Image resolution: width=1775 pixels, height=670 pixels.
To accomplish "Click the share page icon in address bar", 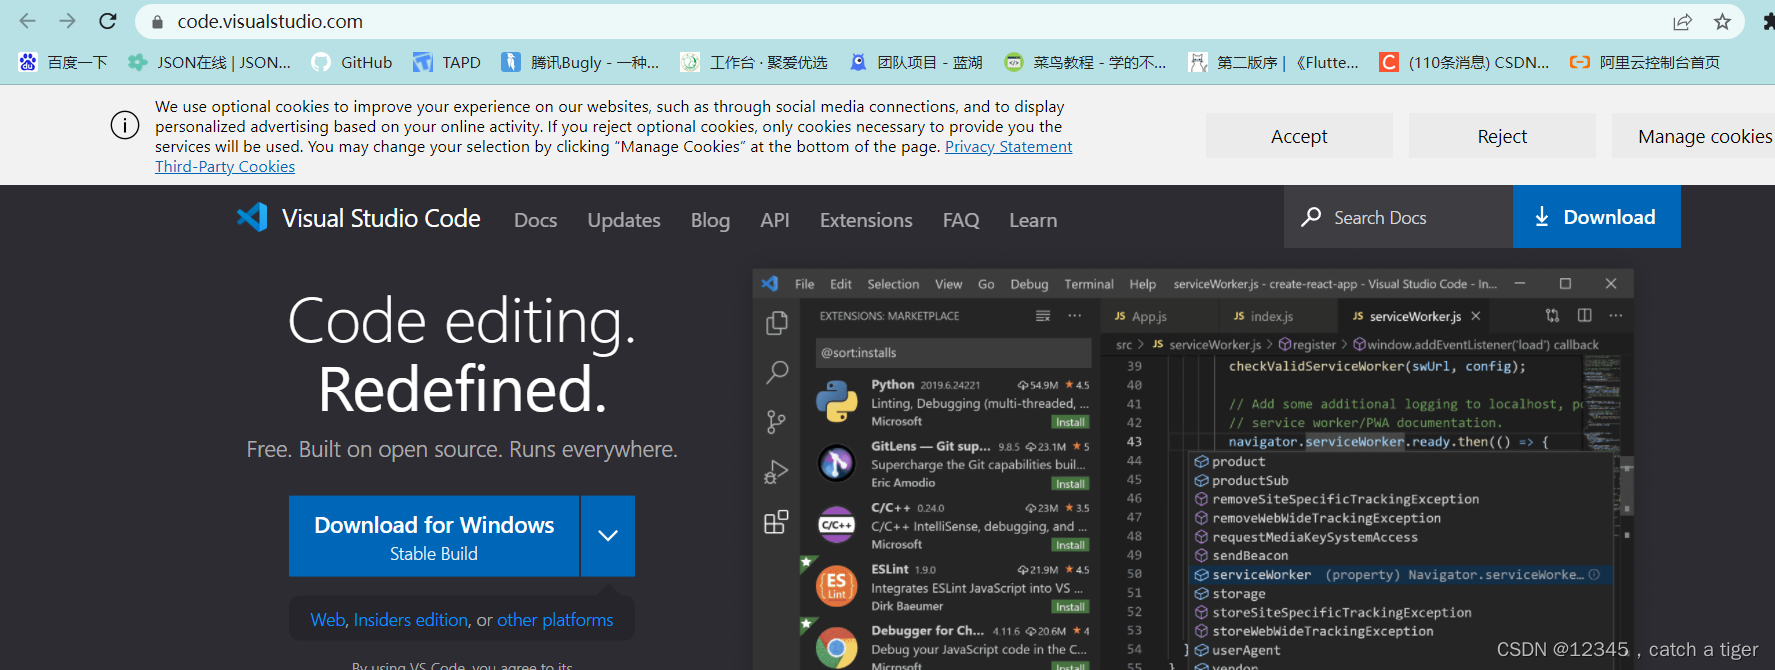I will point(1682,22).
